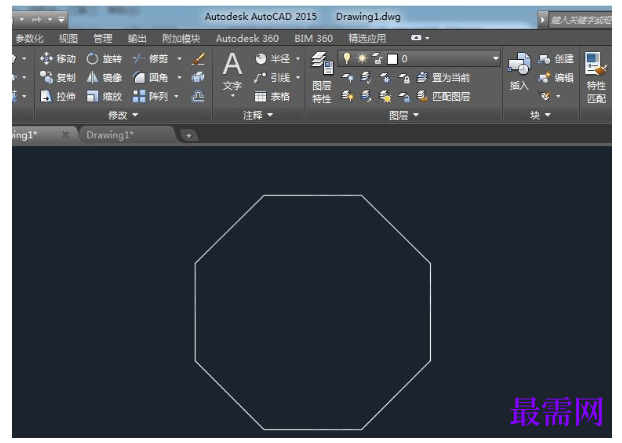Select the Array (阵列) tool
This screenshot has width=622, height=443.
point(150,96)
